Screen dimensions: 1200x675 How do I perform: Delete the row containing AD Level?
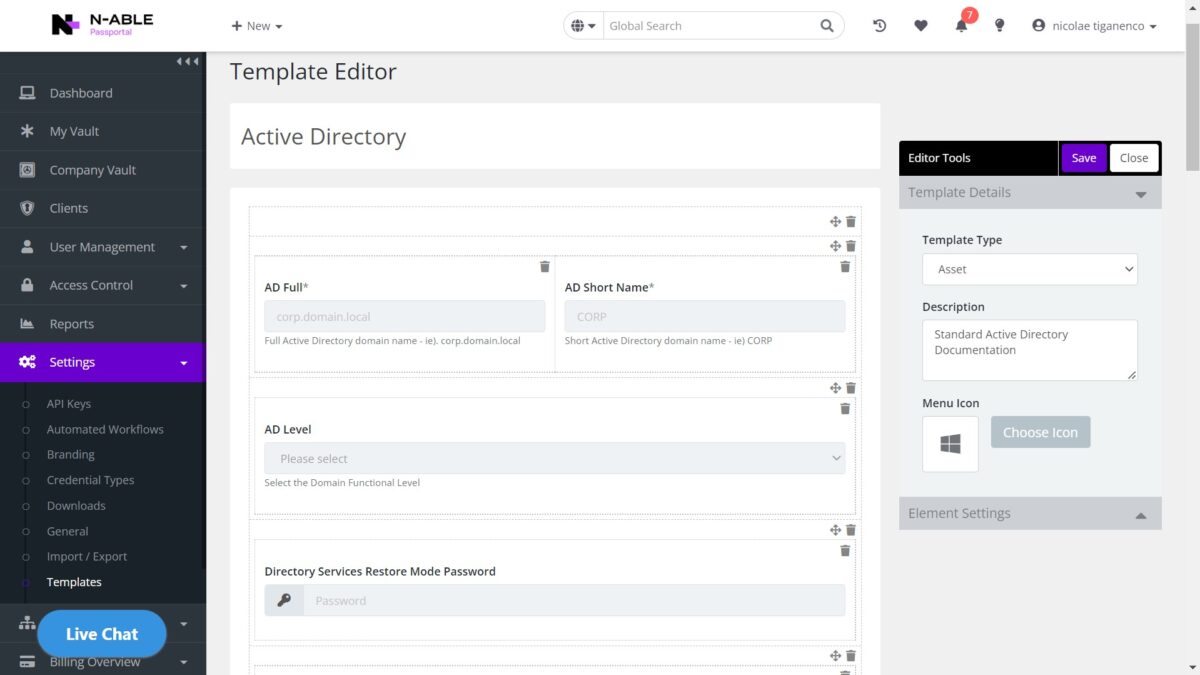851,388
